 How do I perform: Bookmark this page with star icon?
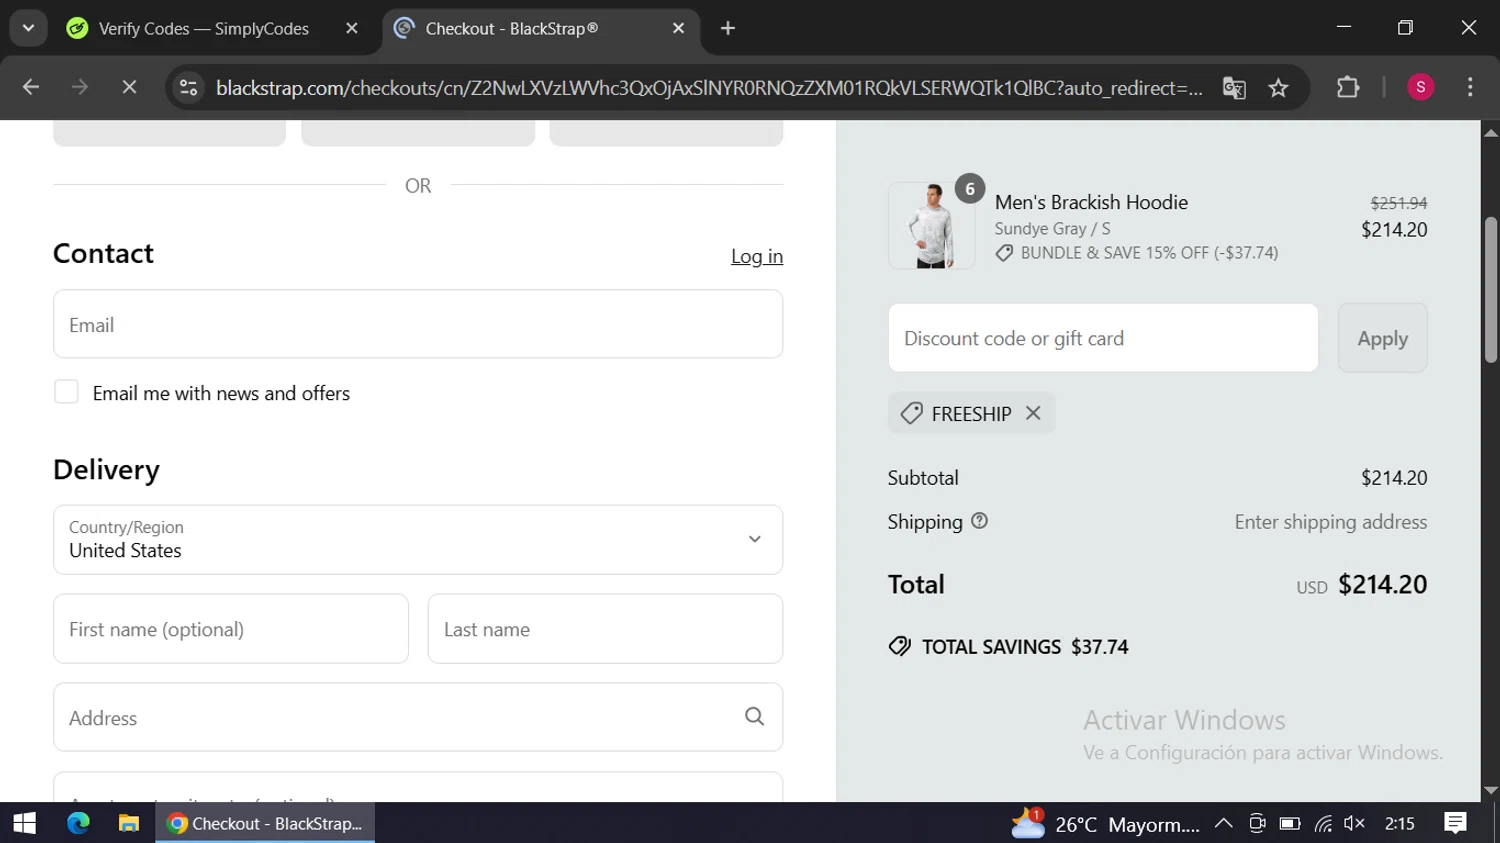[x=1278, y=88]
